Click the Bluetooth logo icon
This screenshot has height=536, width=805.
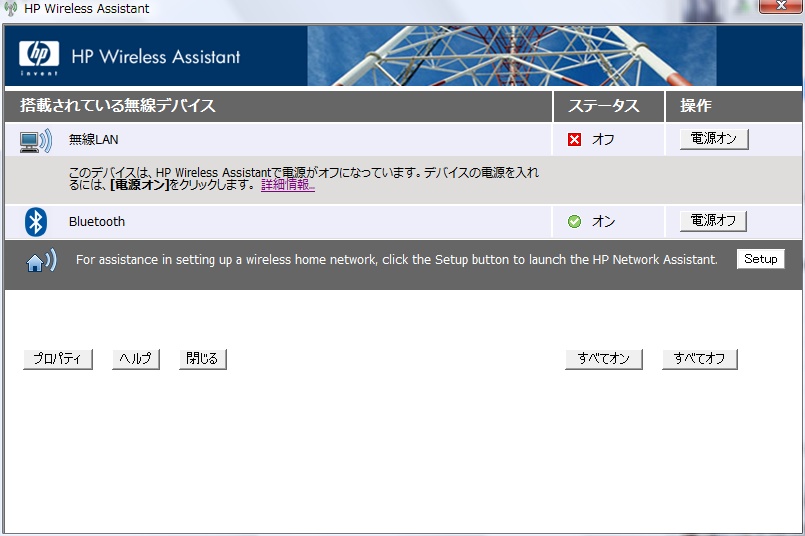coord(35,222)
